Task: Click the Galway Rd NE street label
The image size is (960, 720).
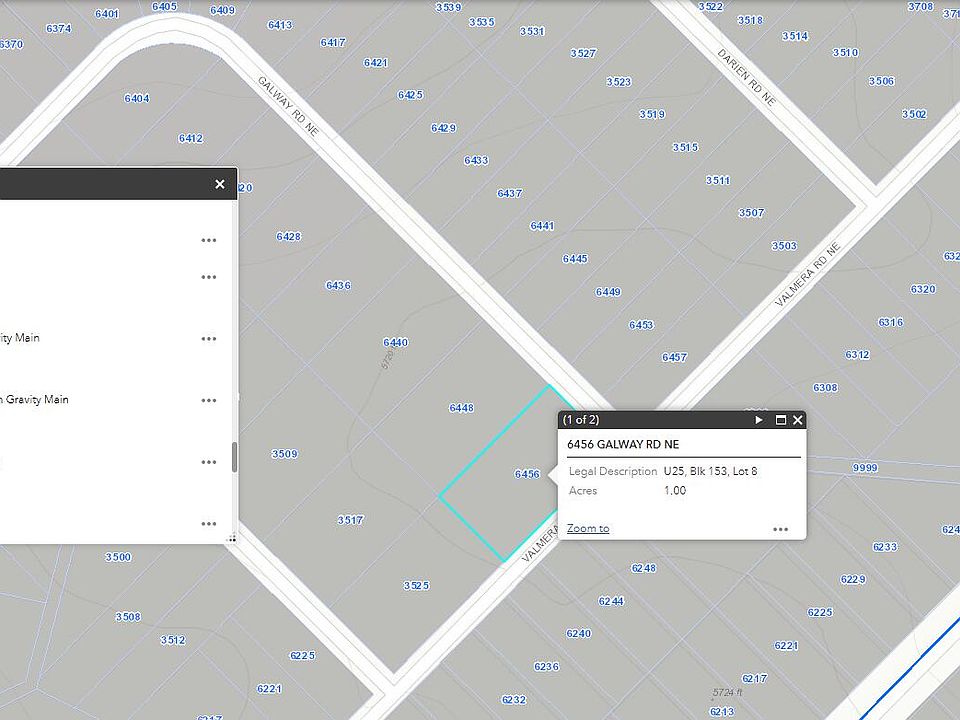Action: 288,105
